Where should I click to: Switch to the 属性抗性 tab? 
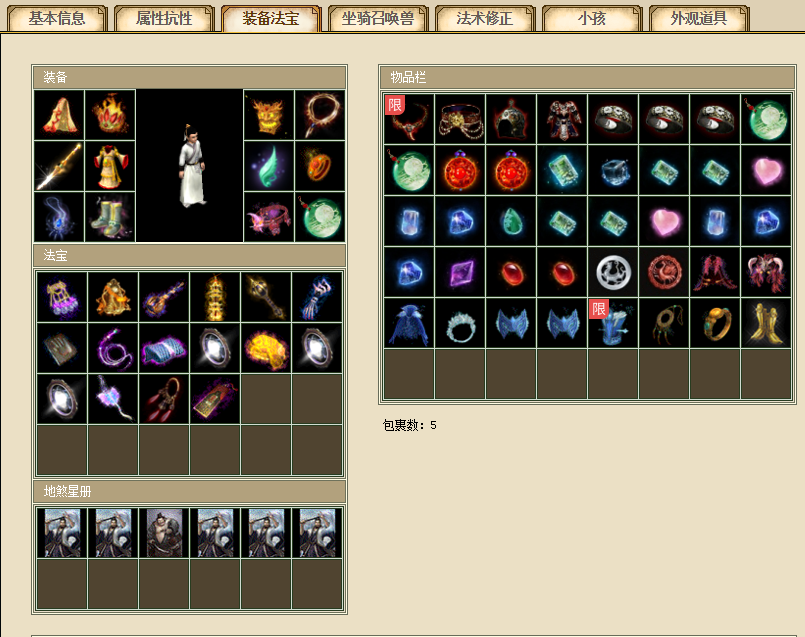(x=164, y=18)
